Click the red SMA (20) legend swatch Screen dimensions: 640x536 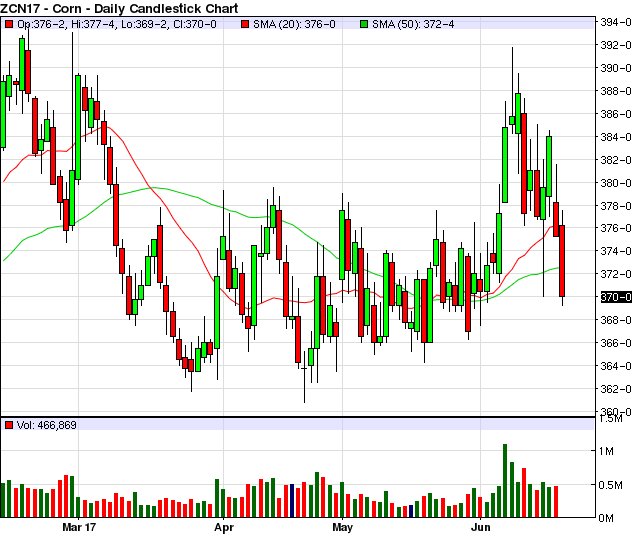pos(245,24)
